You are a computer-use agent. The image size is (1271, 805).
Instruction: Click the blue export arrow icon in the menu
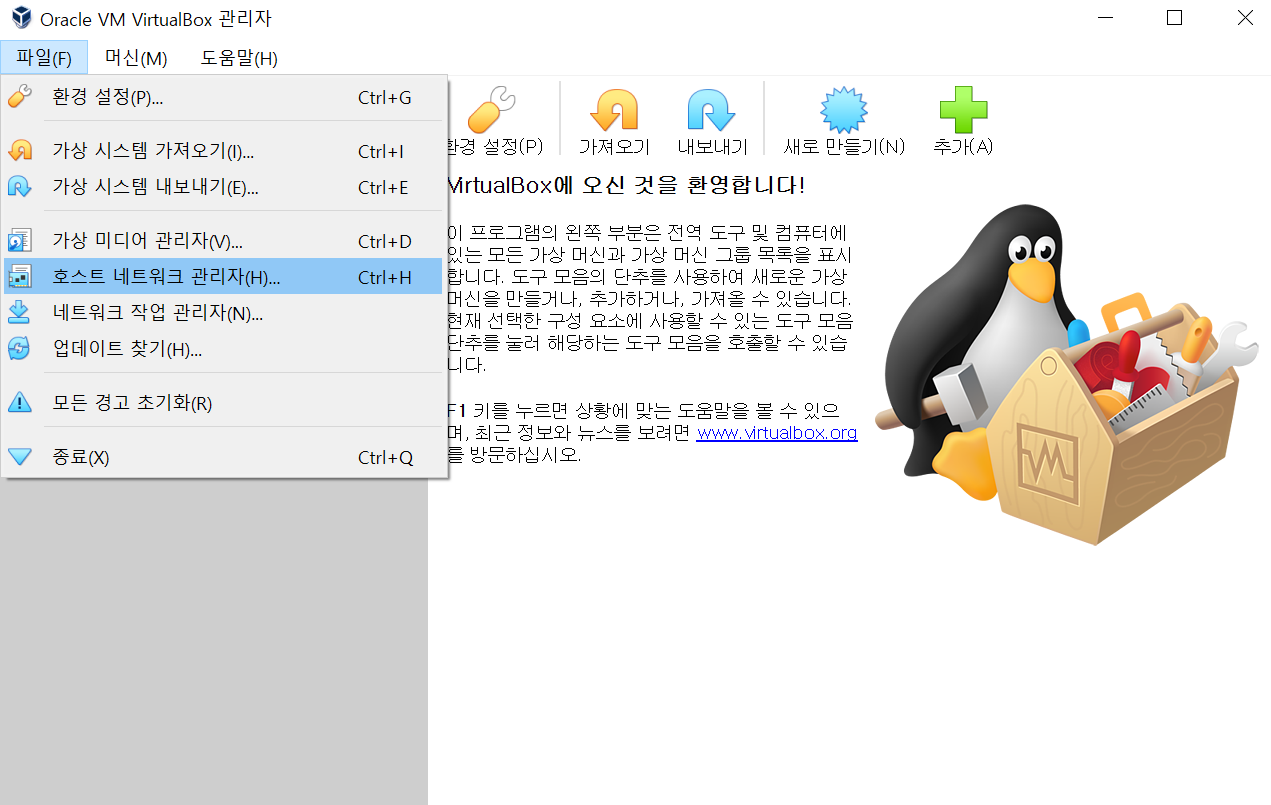click(x=20, y=187)
